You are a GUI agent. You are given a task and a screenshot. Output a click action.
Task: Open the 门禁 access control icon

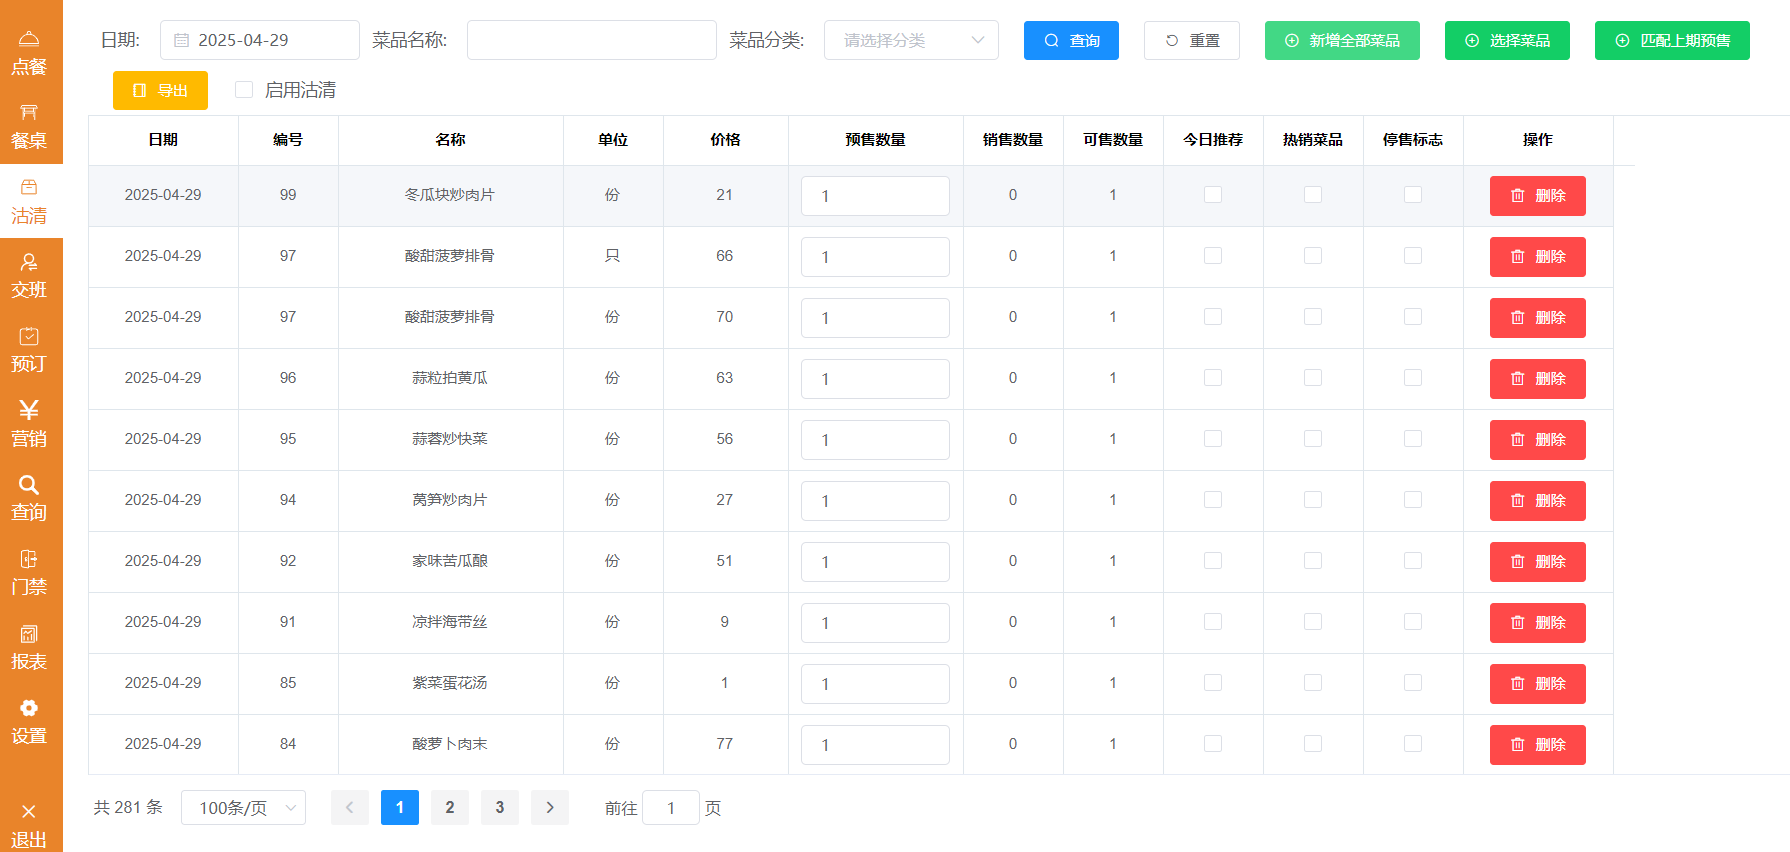[x=29, y=572]
